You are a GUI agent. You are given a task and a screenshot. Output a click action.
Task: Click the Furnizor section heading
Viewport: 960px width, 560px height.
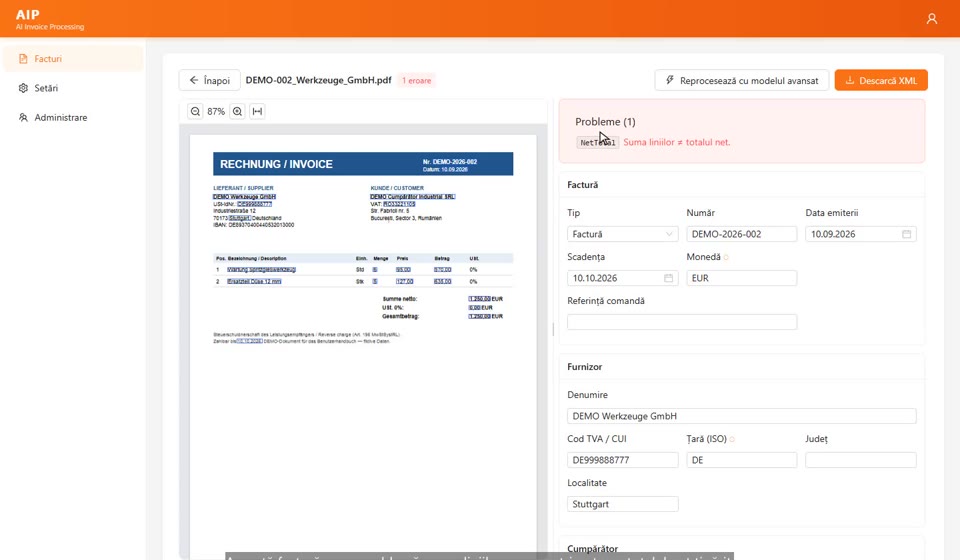click(585, 367)
